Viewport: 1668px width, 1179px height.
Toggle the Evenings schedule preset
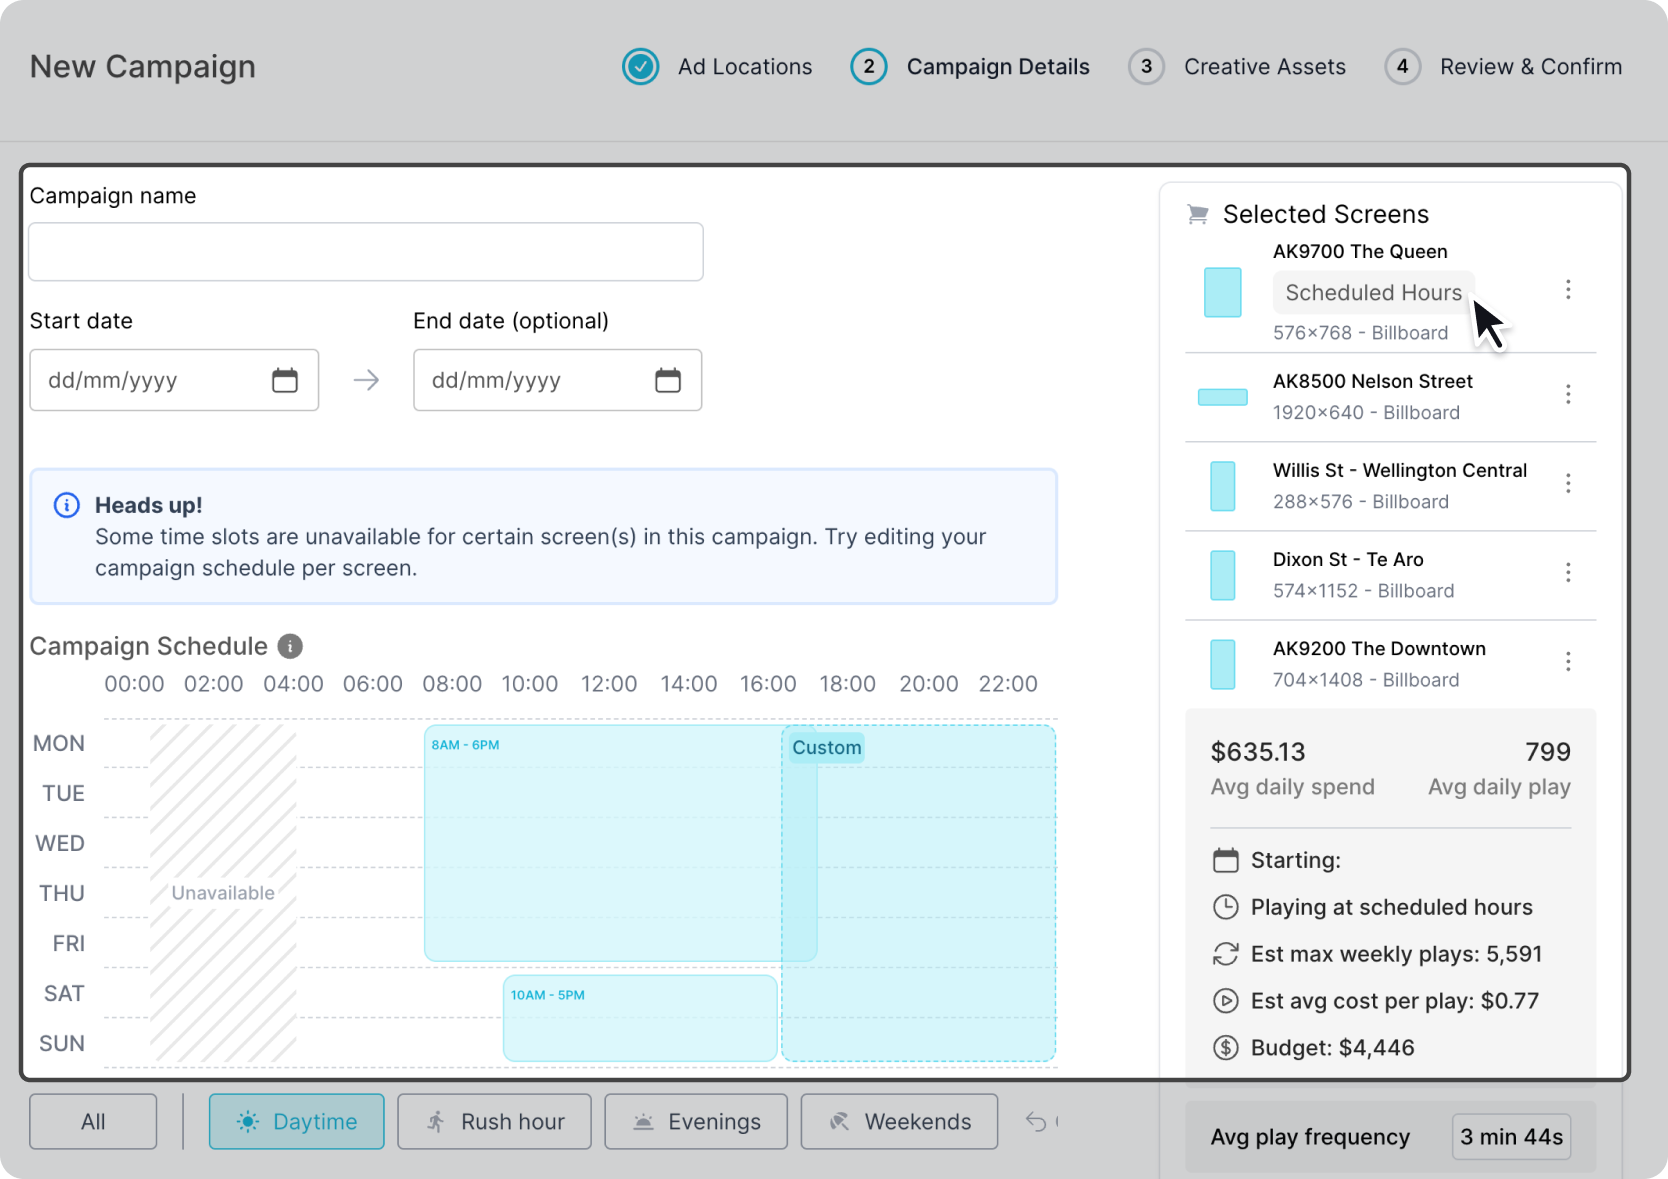pos(696,1122)
